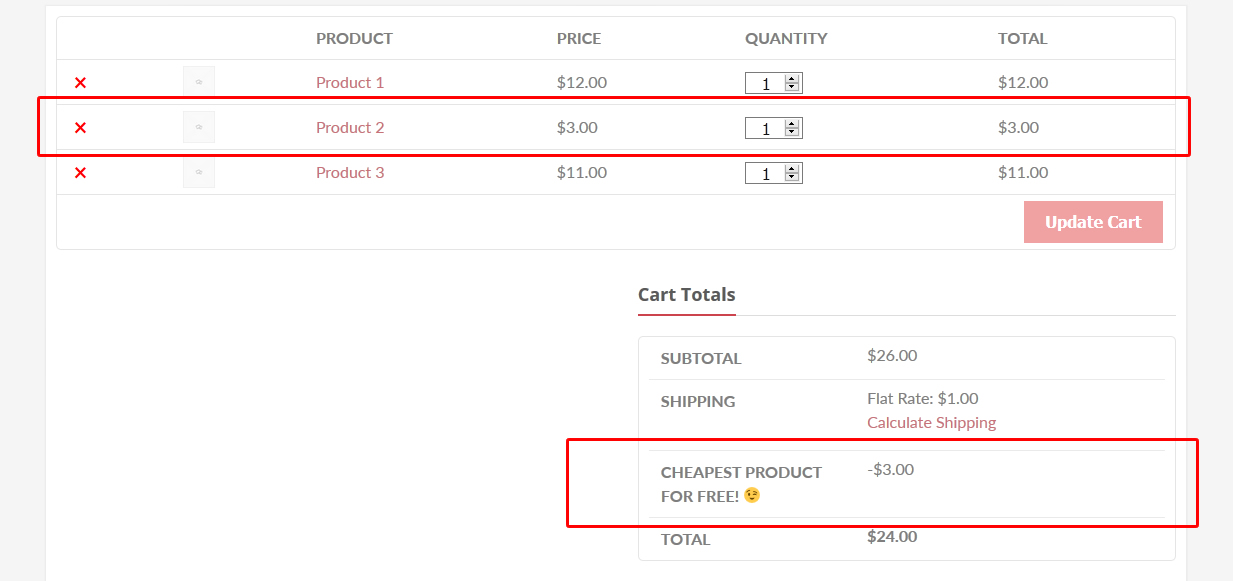Open Product 2 thumbnail image
This screenshot has height=581, width=1233.
coord(199,127)
